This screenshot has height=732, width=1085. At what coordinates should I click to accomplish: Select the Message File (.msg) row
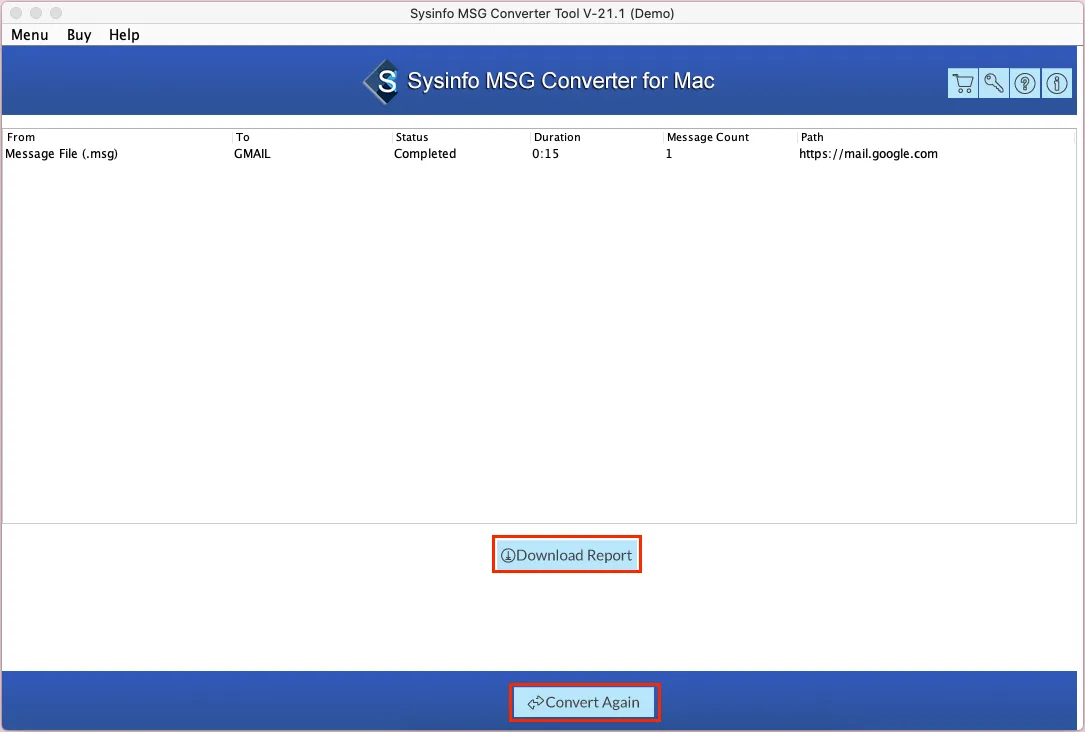click(x=62, y=154)
